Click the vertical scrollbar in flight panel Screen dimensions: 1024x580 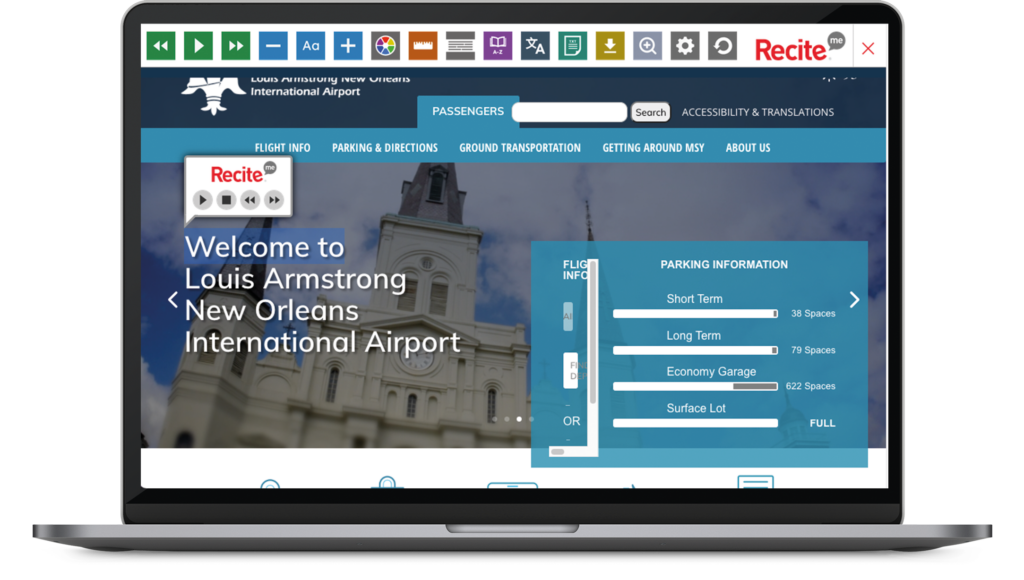click(x=593, y=333)
